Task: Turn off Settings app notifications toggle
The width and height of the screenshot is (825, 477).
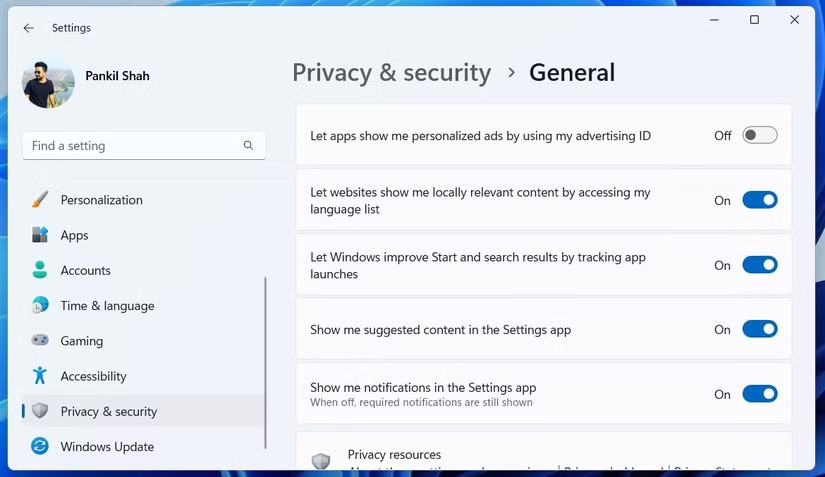Action: [x=760, y=394]
